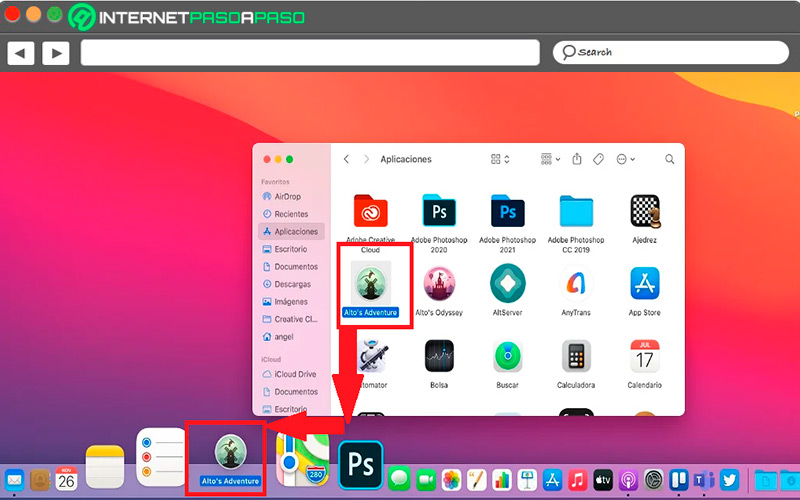Open Maps from the Dock

click(x=303, y=459)
